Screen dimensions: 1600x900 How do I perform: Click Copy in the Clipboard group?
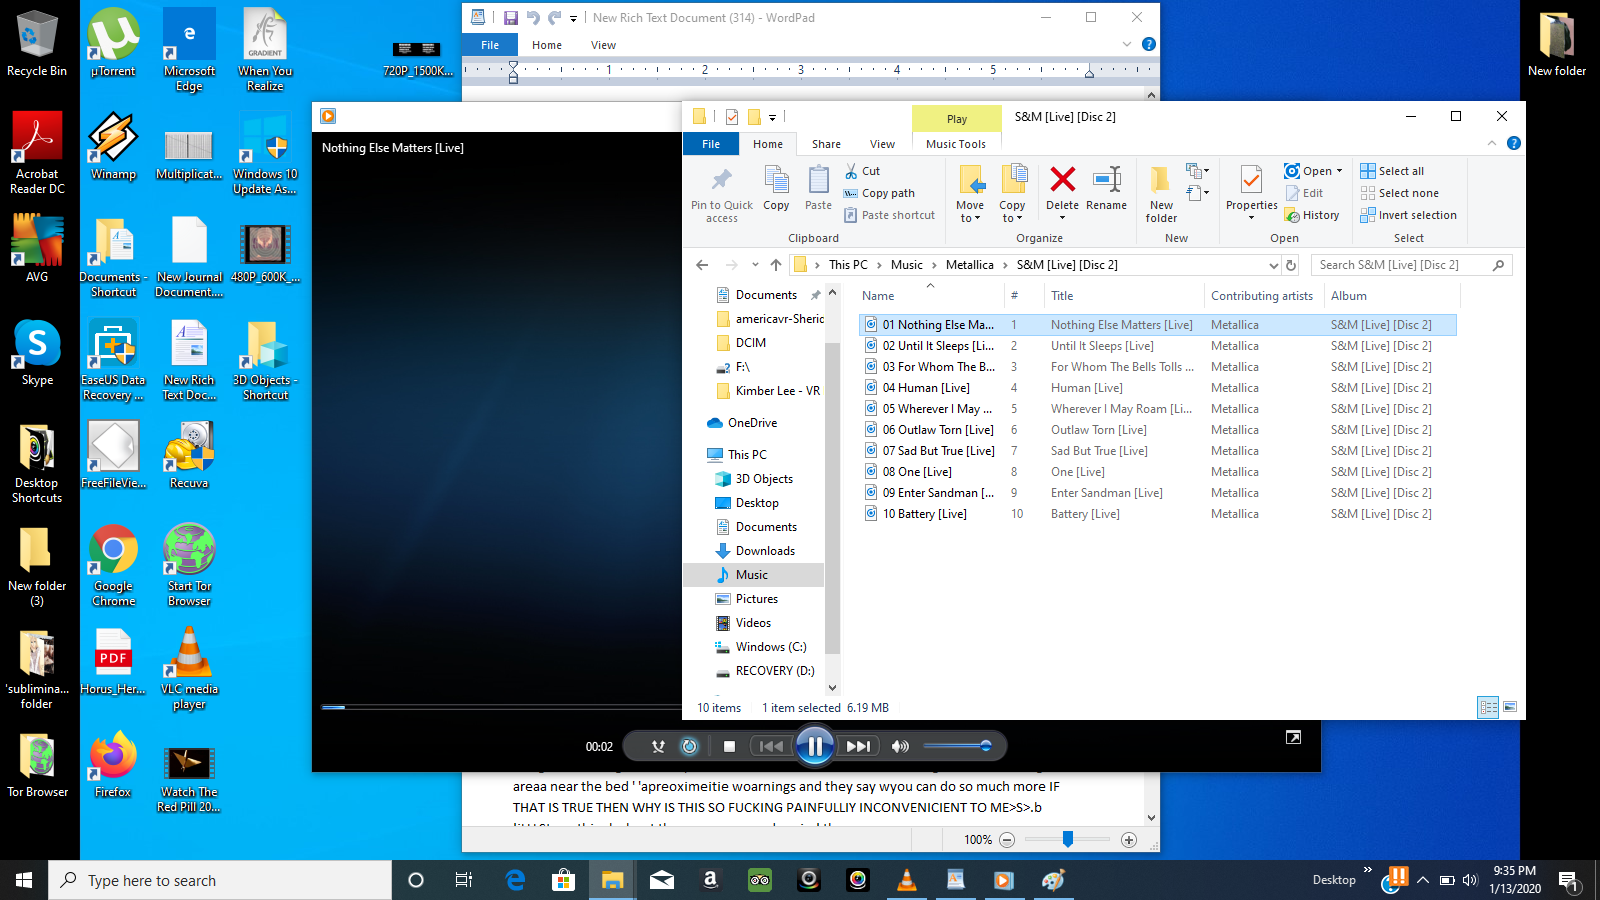[x=776, y=189]
